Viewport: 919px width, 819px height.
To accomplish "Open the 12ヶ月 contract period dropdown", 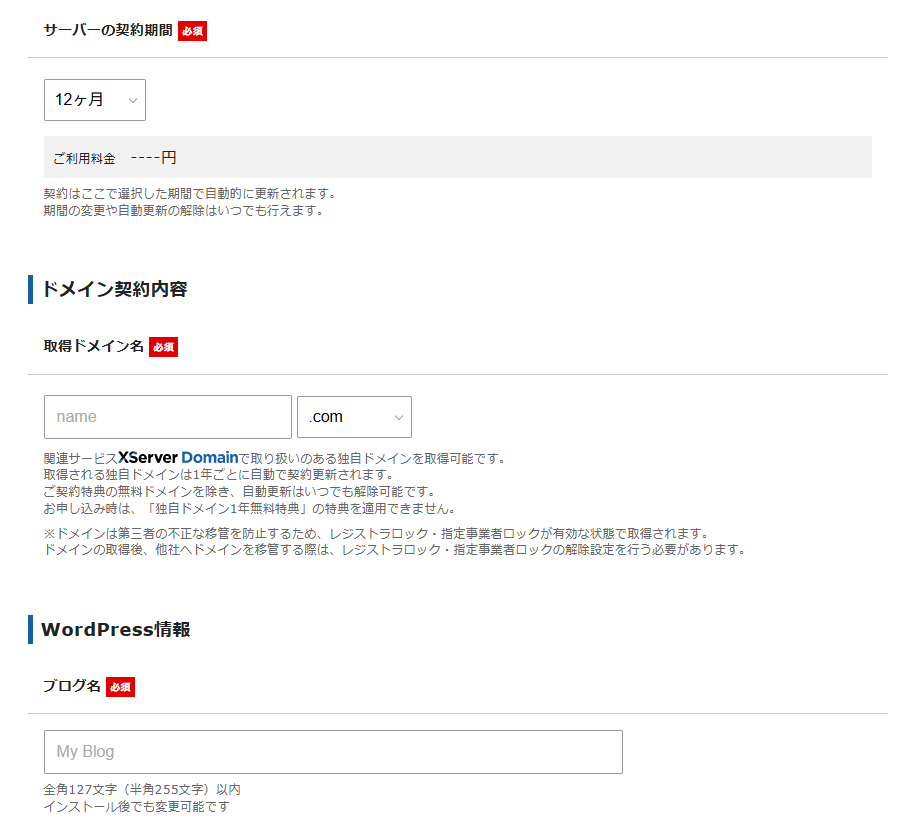I will point(94,100).
